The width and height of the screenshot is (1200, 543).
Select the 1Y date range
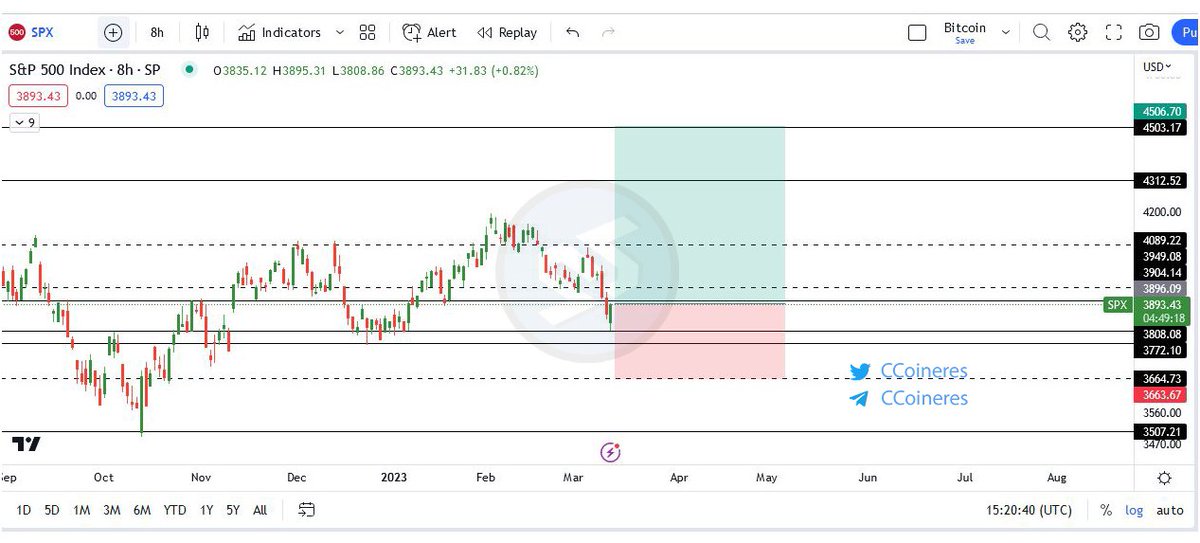pos(206,510)
